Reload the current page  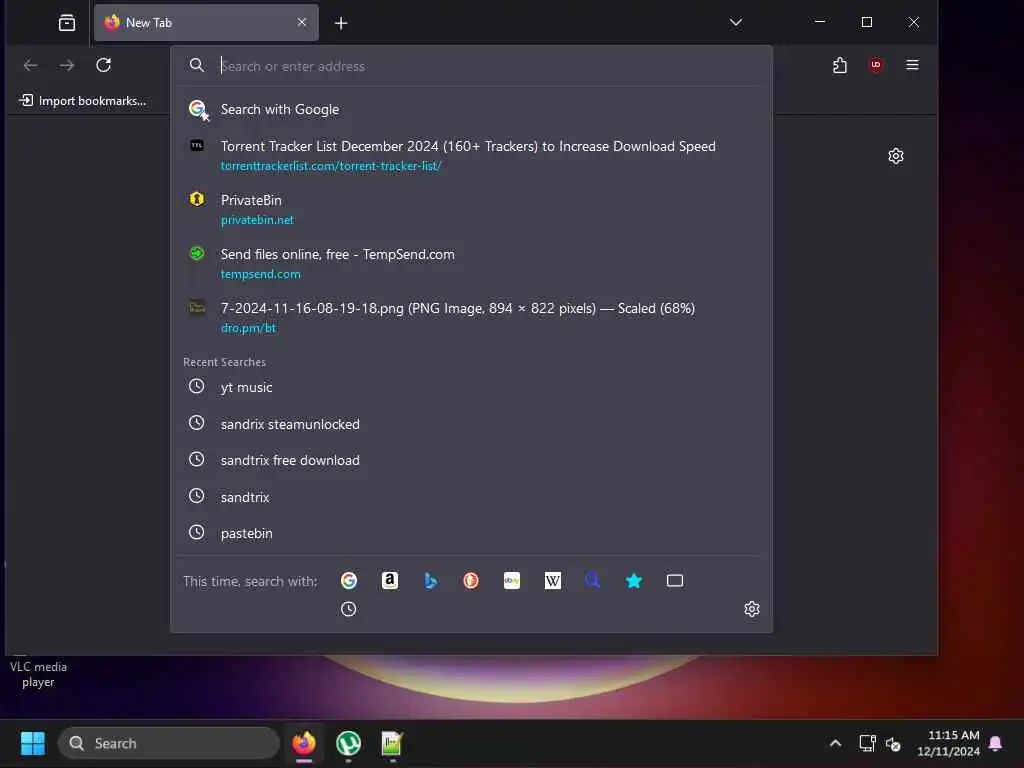click(103, 65)
